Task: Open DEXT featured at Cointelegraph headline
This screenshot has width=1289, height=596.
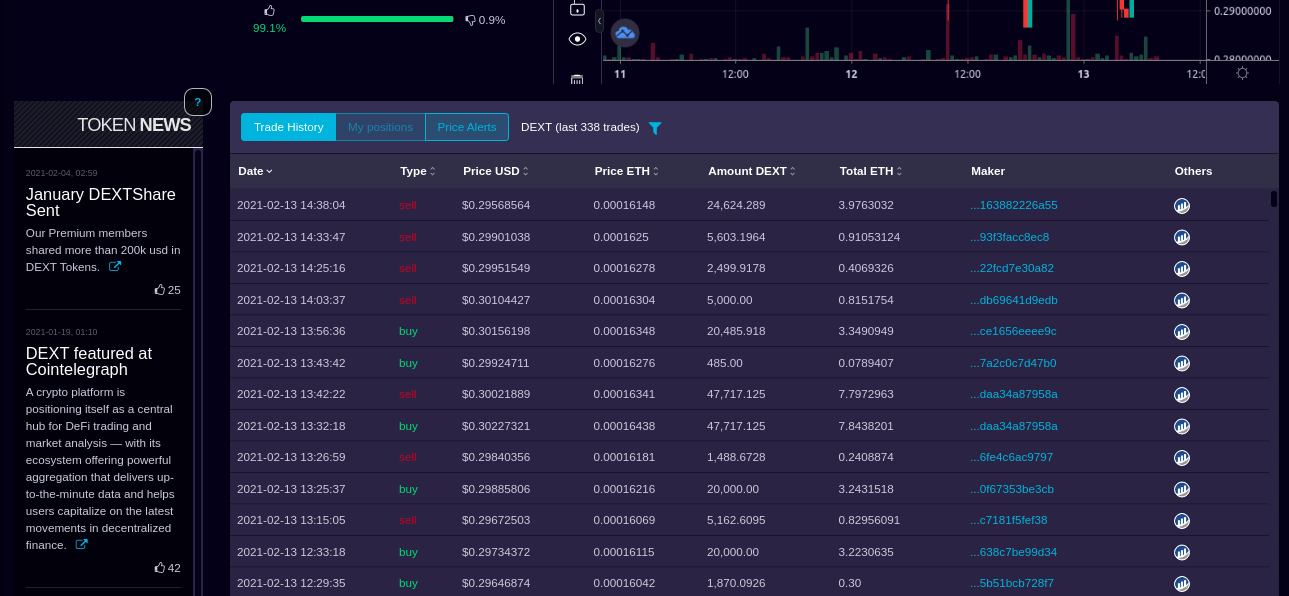Action: pos(89,361)
